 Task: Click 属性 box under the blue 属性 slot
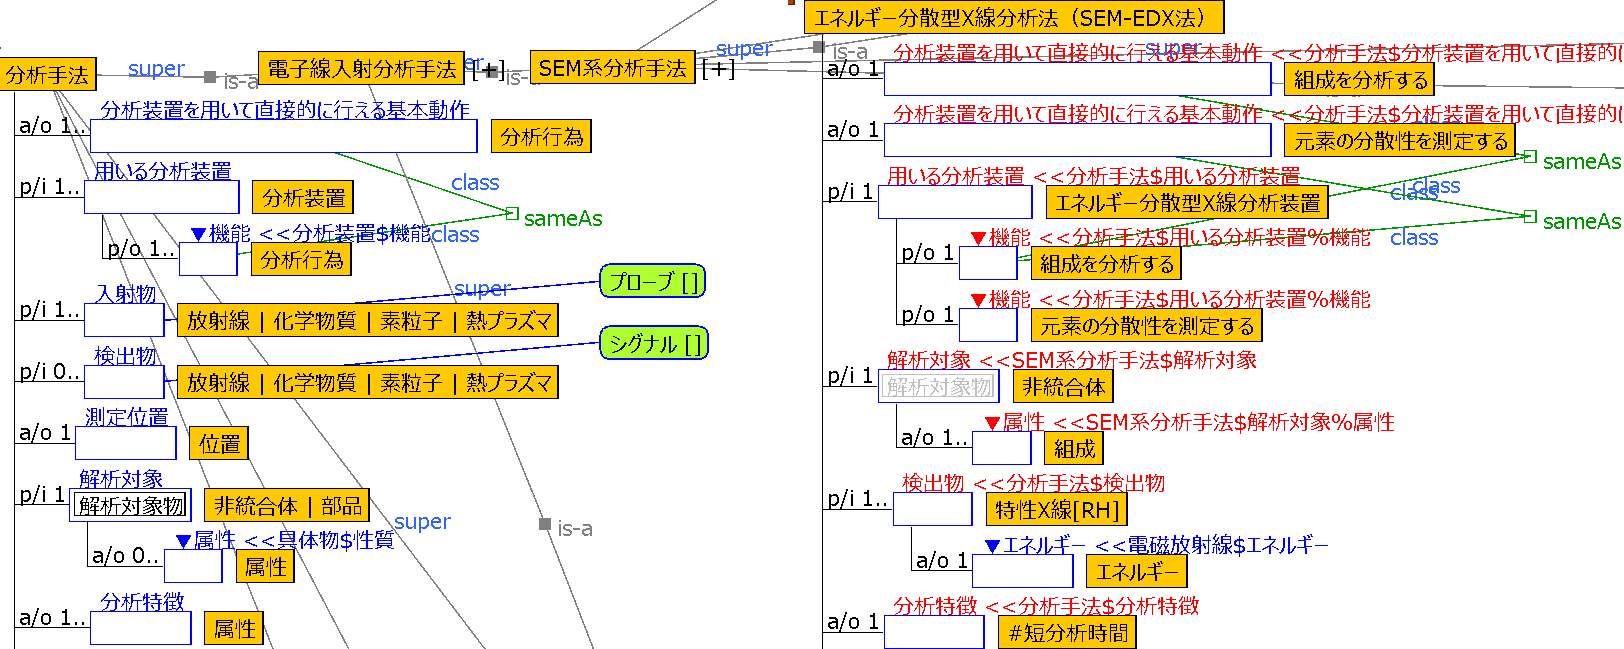tap(266, 567)
